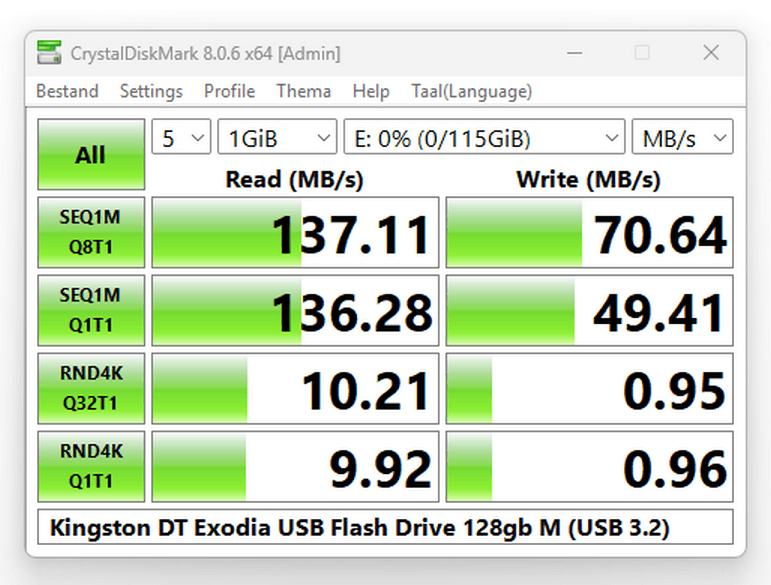Start the SEQ1M Q1T1 test
This screenshot has height=585, width=771.
pyautogui.click(x=91, y=311)
